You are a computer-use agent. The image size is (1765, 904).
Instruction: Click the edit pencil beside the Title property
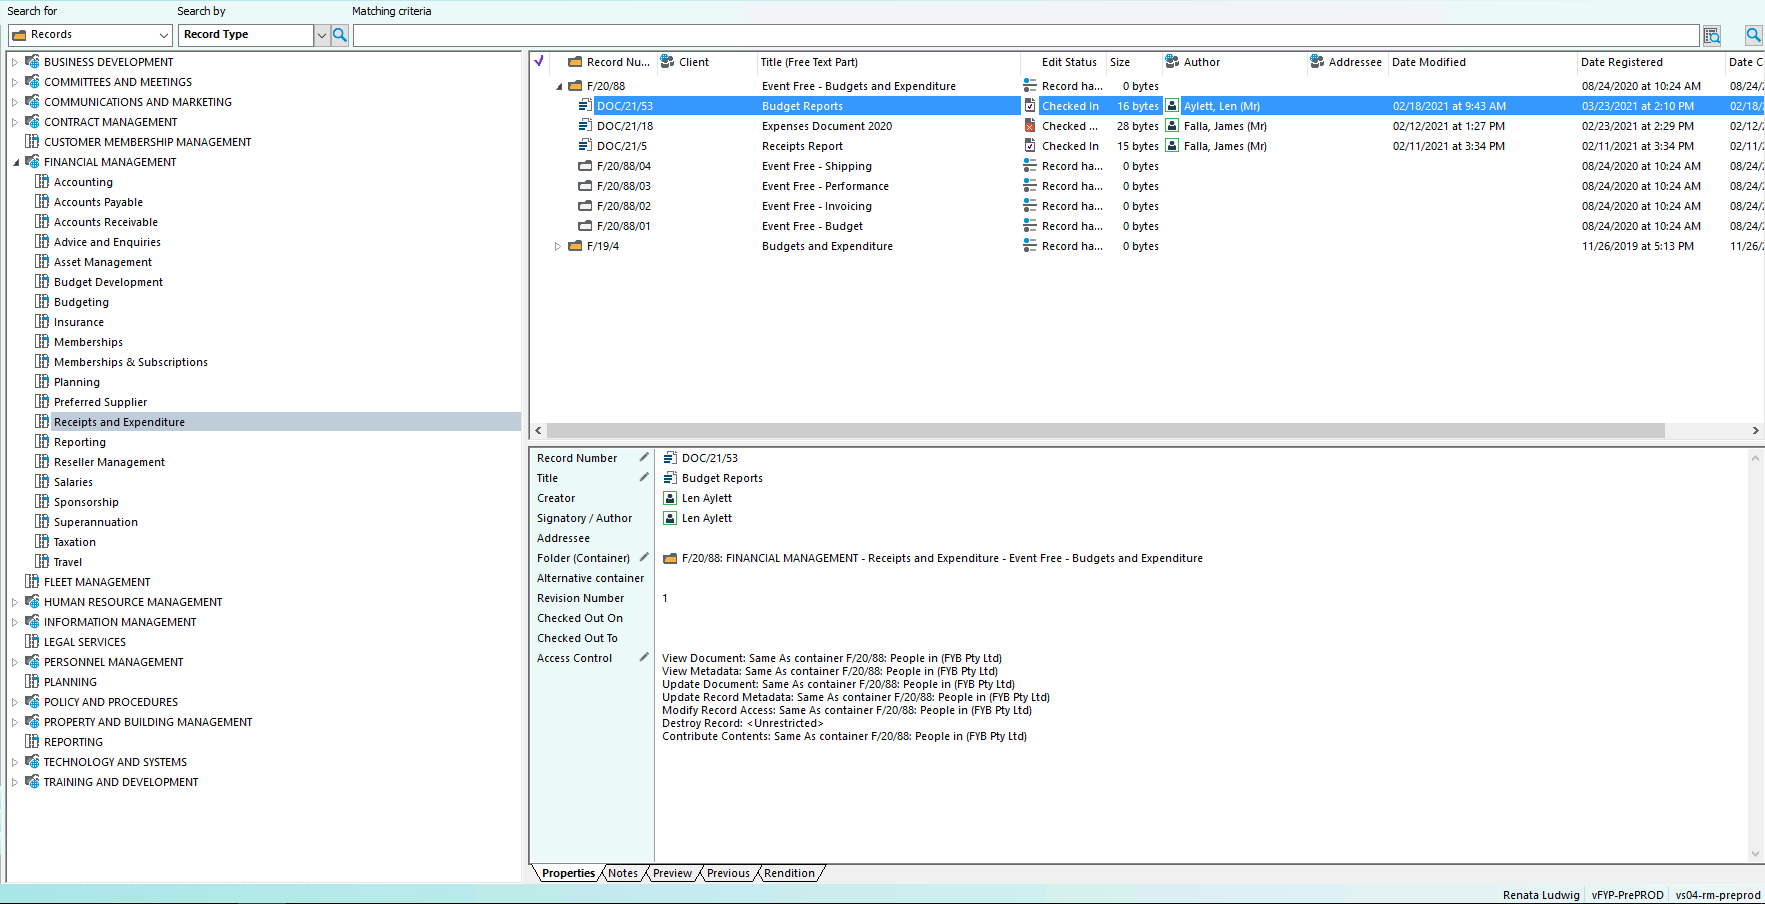point(643,477)
